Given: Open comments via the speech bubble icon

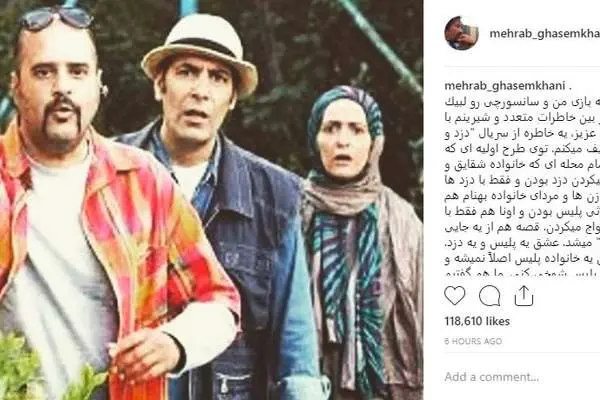Looking at the screenshot, I should [489, 296].
